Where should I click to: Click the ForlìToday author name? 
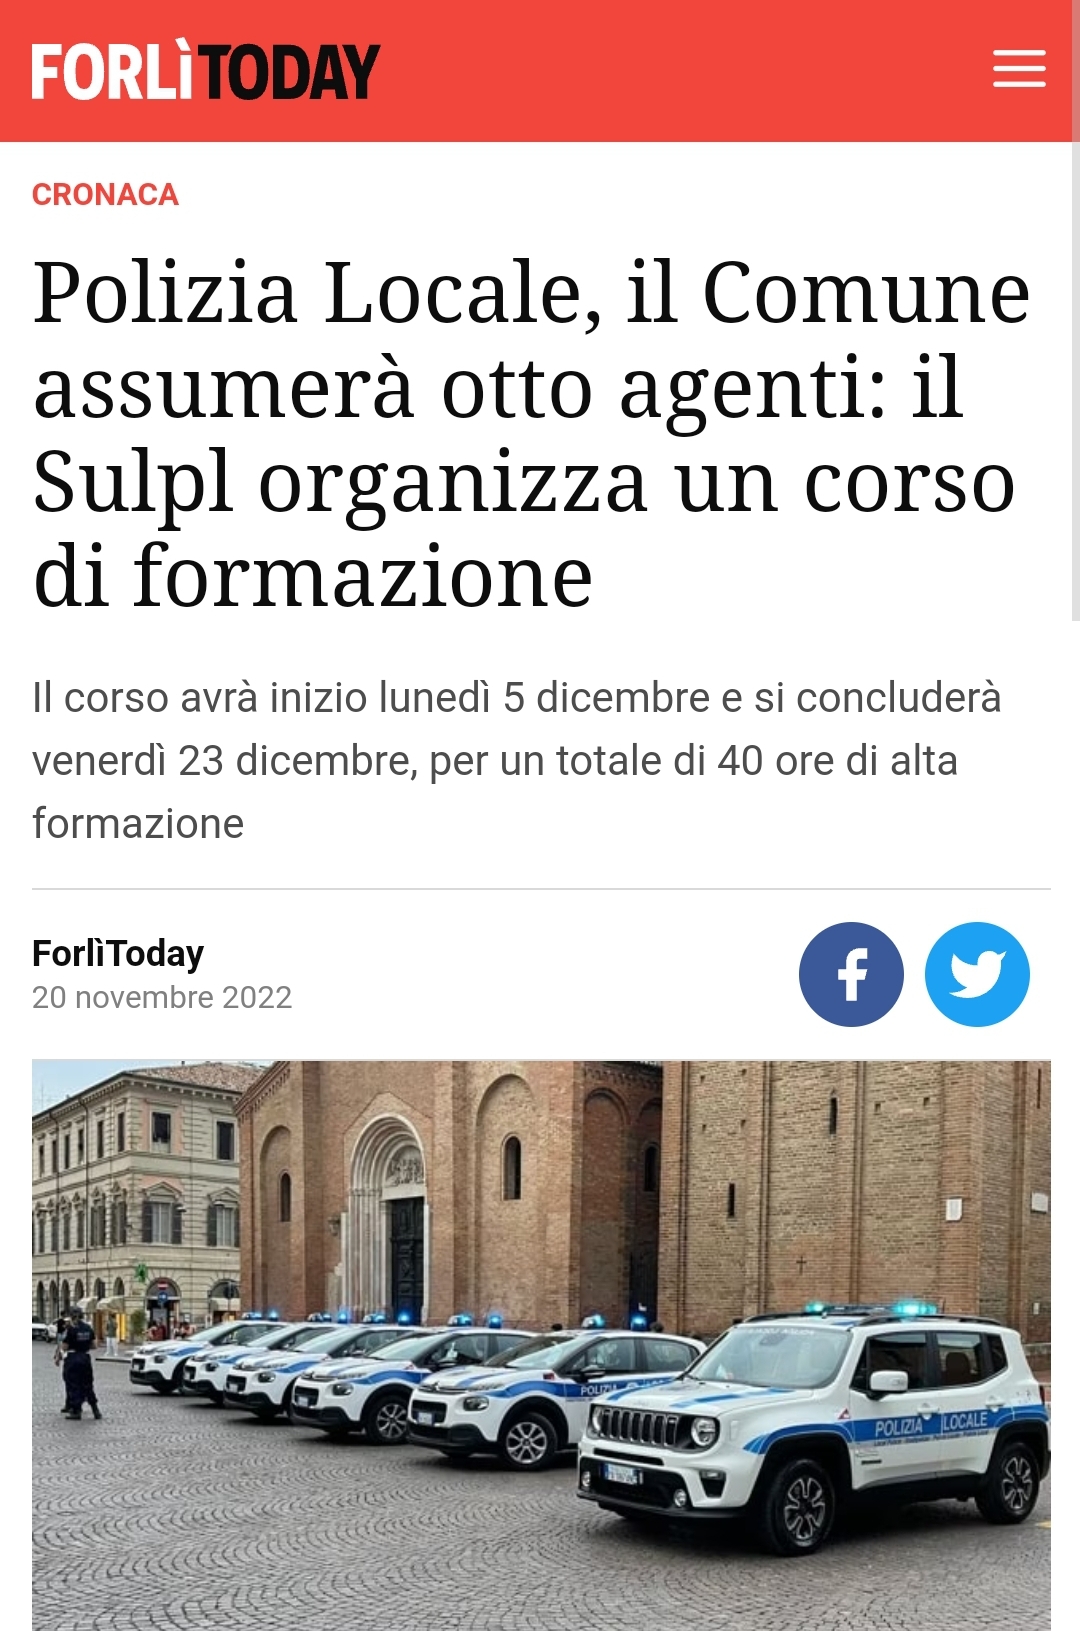[118, 953]
